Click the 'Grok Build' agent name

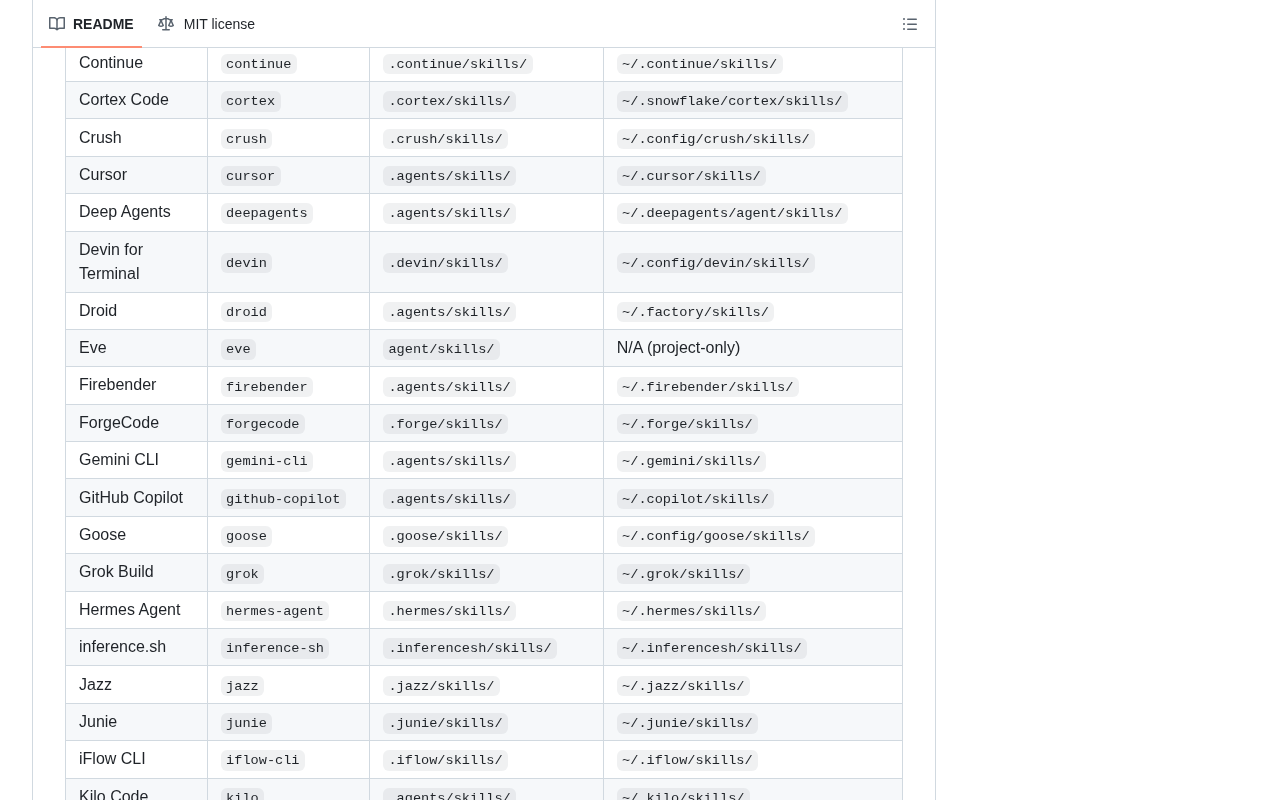(x=116, y=572)
